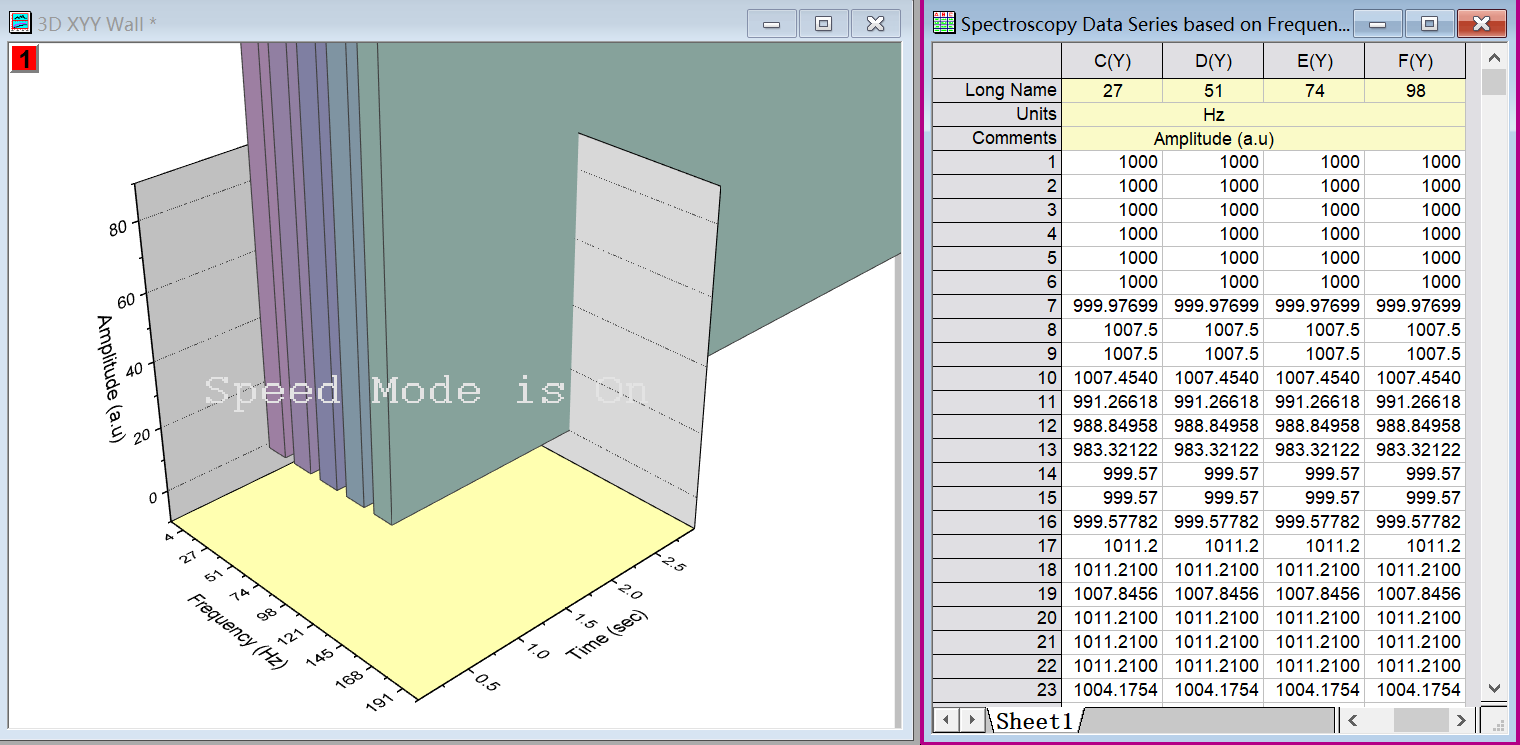Maximize the 3D XYY Wall window

823,24
